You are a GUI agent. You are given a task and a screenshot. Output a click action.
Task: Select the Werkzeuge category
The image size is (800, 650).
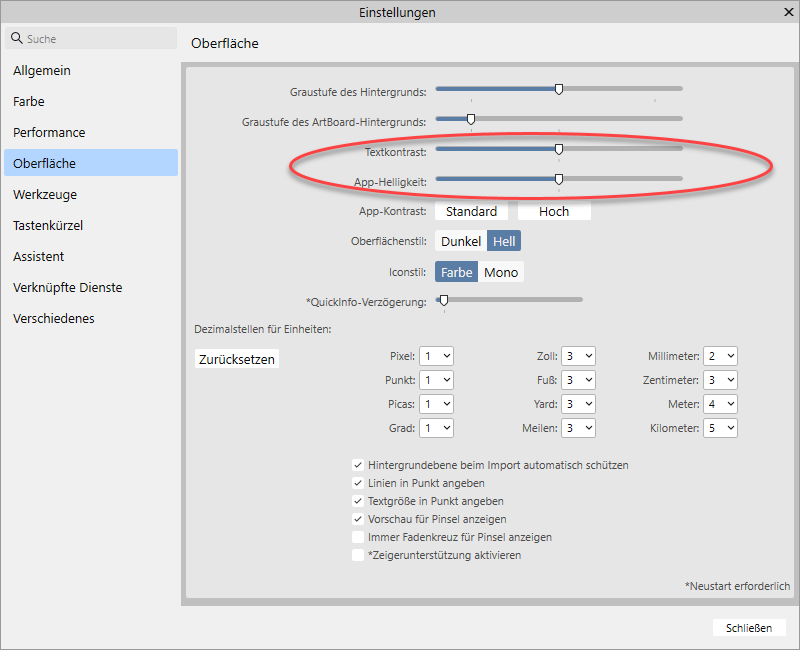click(x=45, y=195)
